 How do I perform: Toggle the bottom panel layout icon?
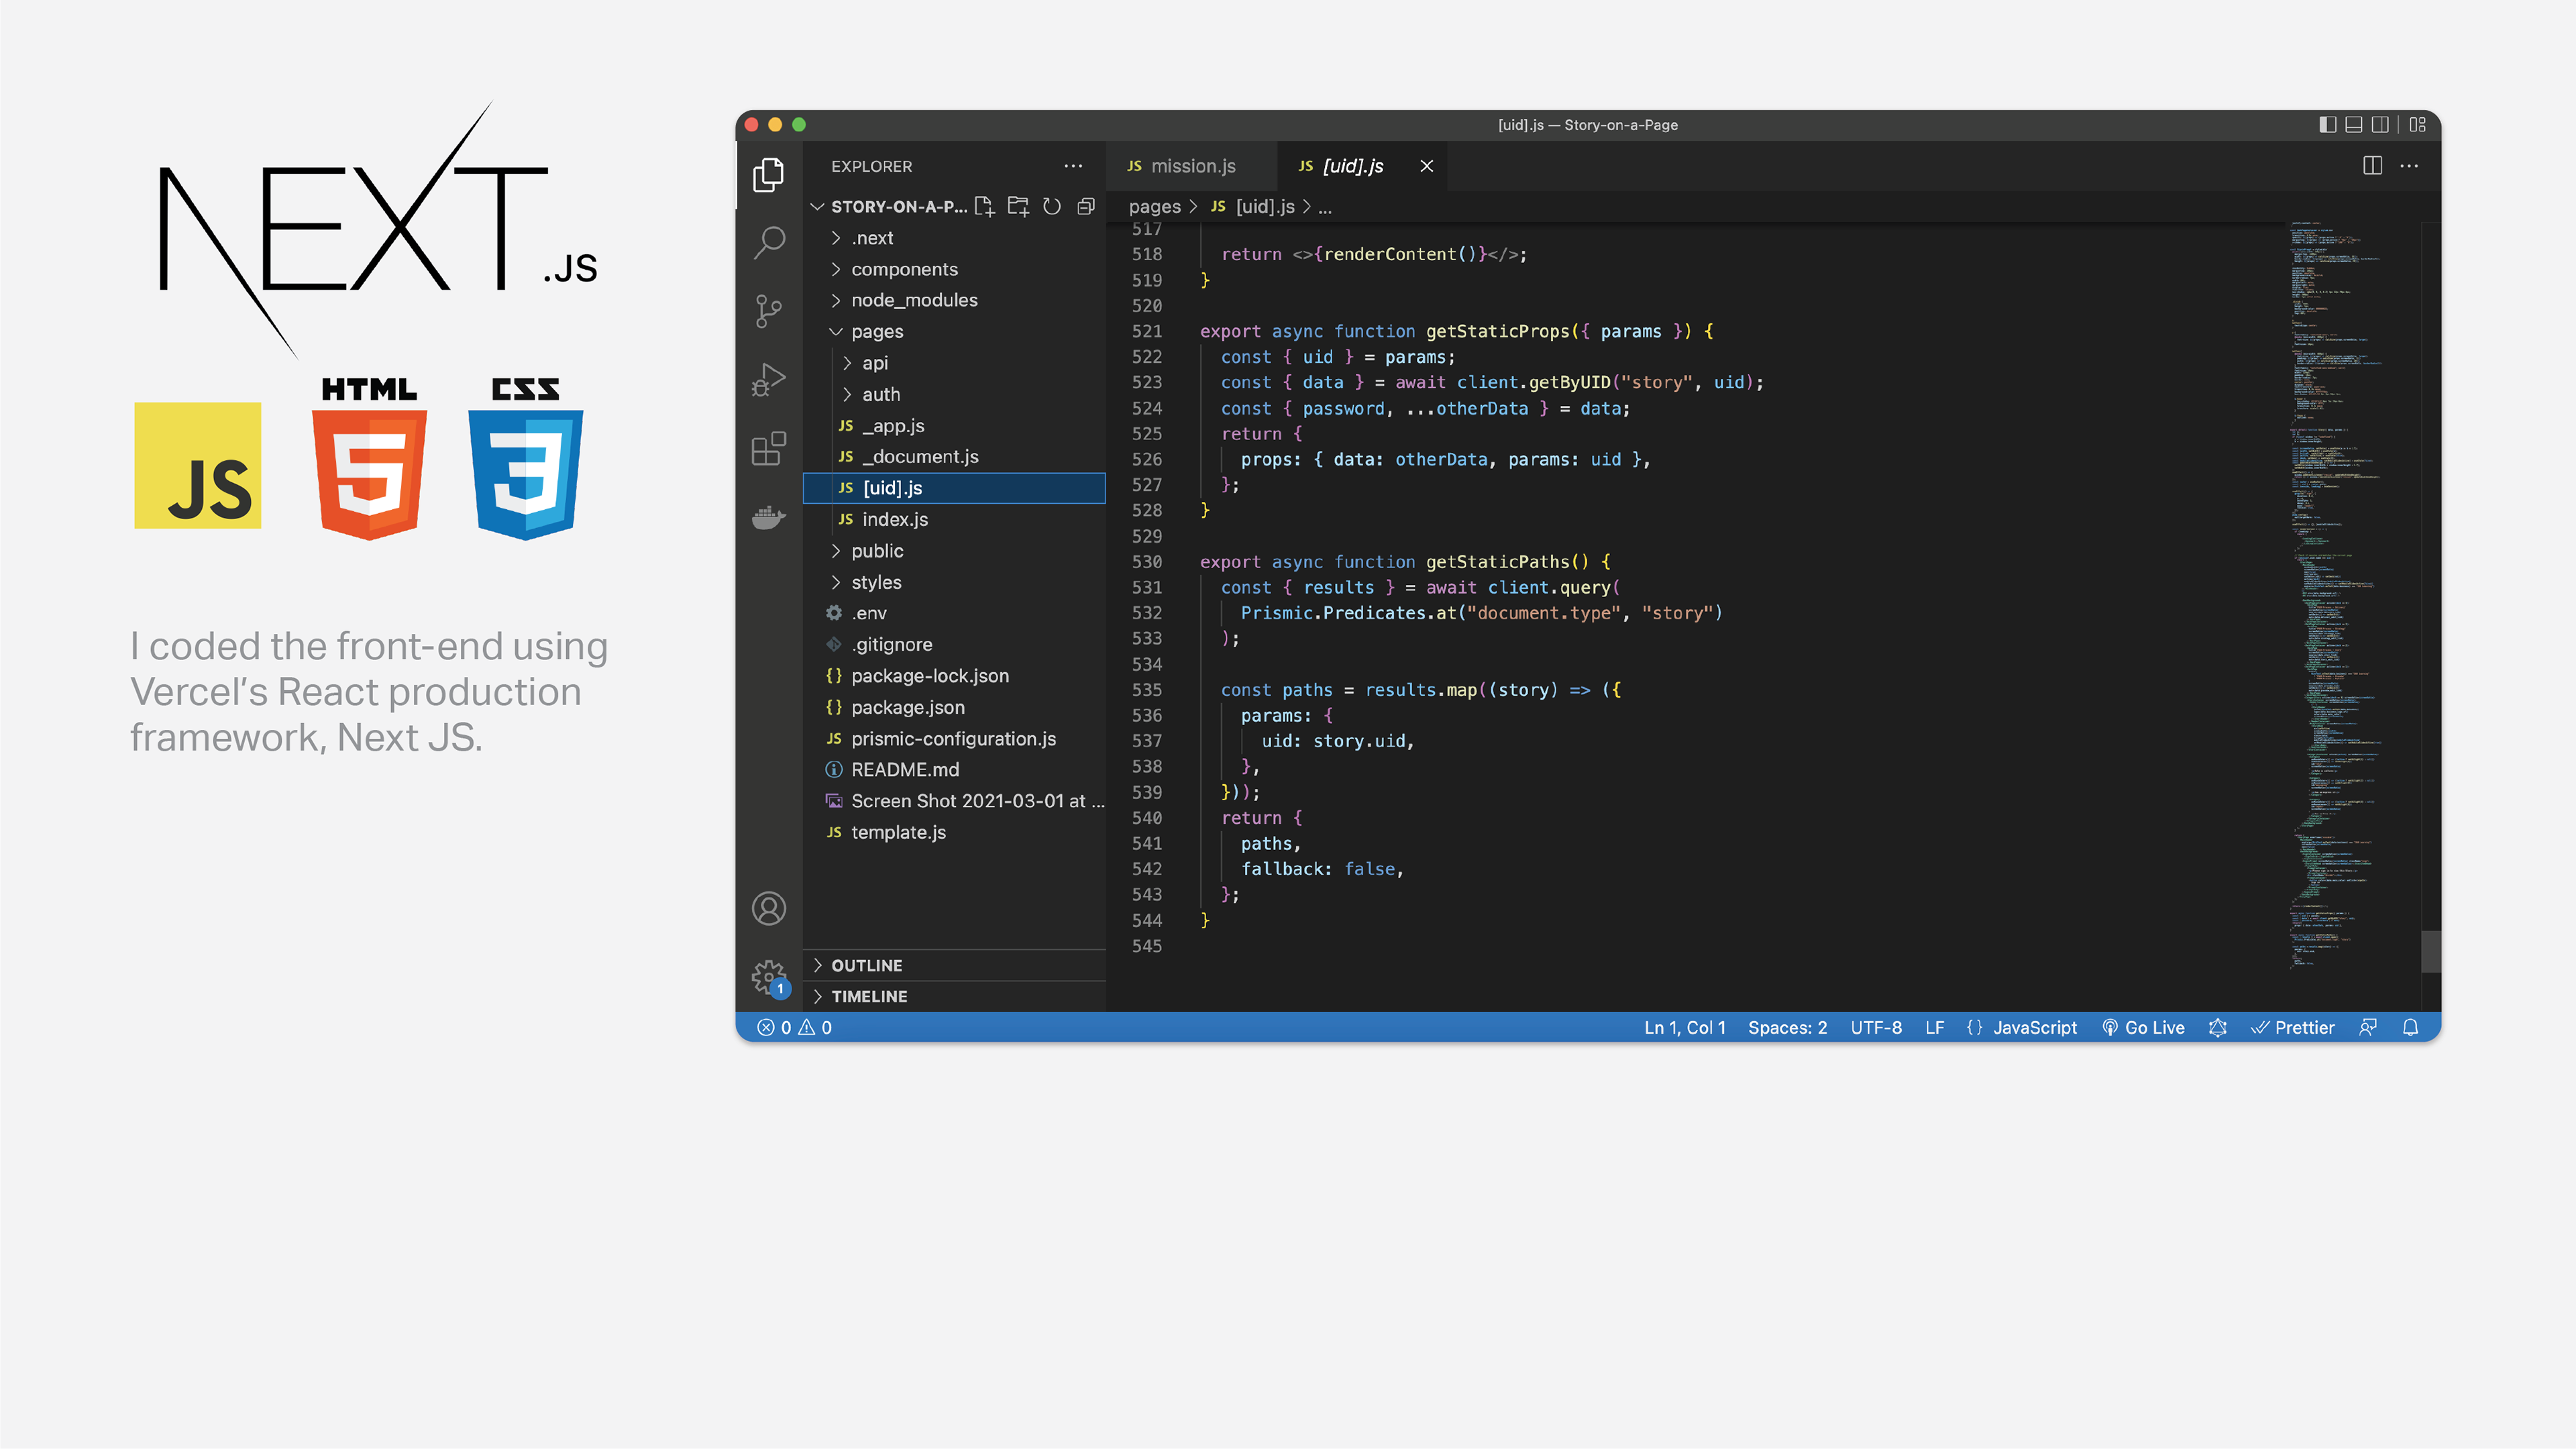pos(2354,125)
